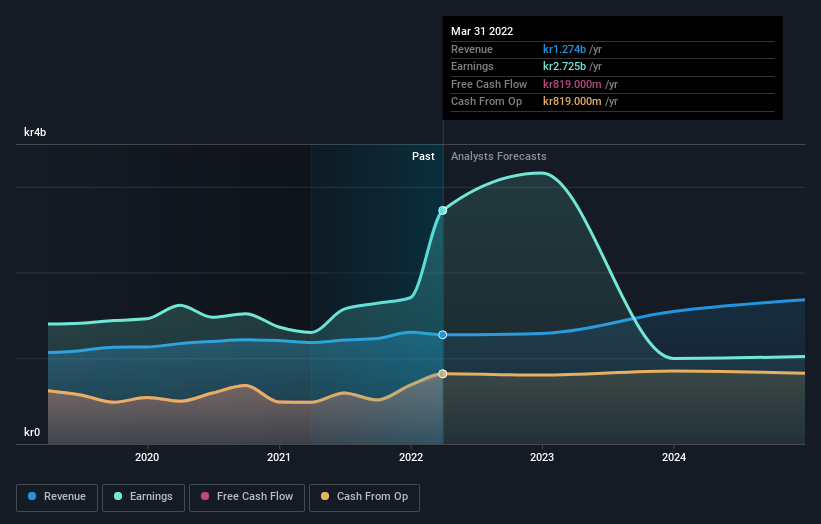
Task: Click the Revenue row label in tooltip
Action: point(472,49)
